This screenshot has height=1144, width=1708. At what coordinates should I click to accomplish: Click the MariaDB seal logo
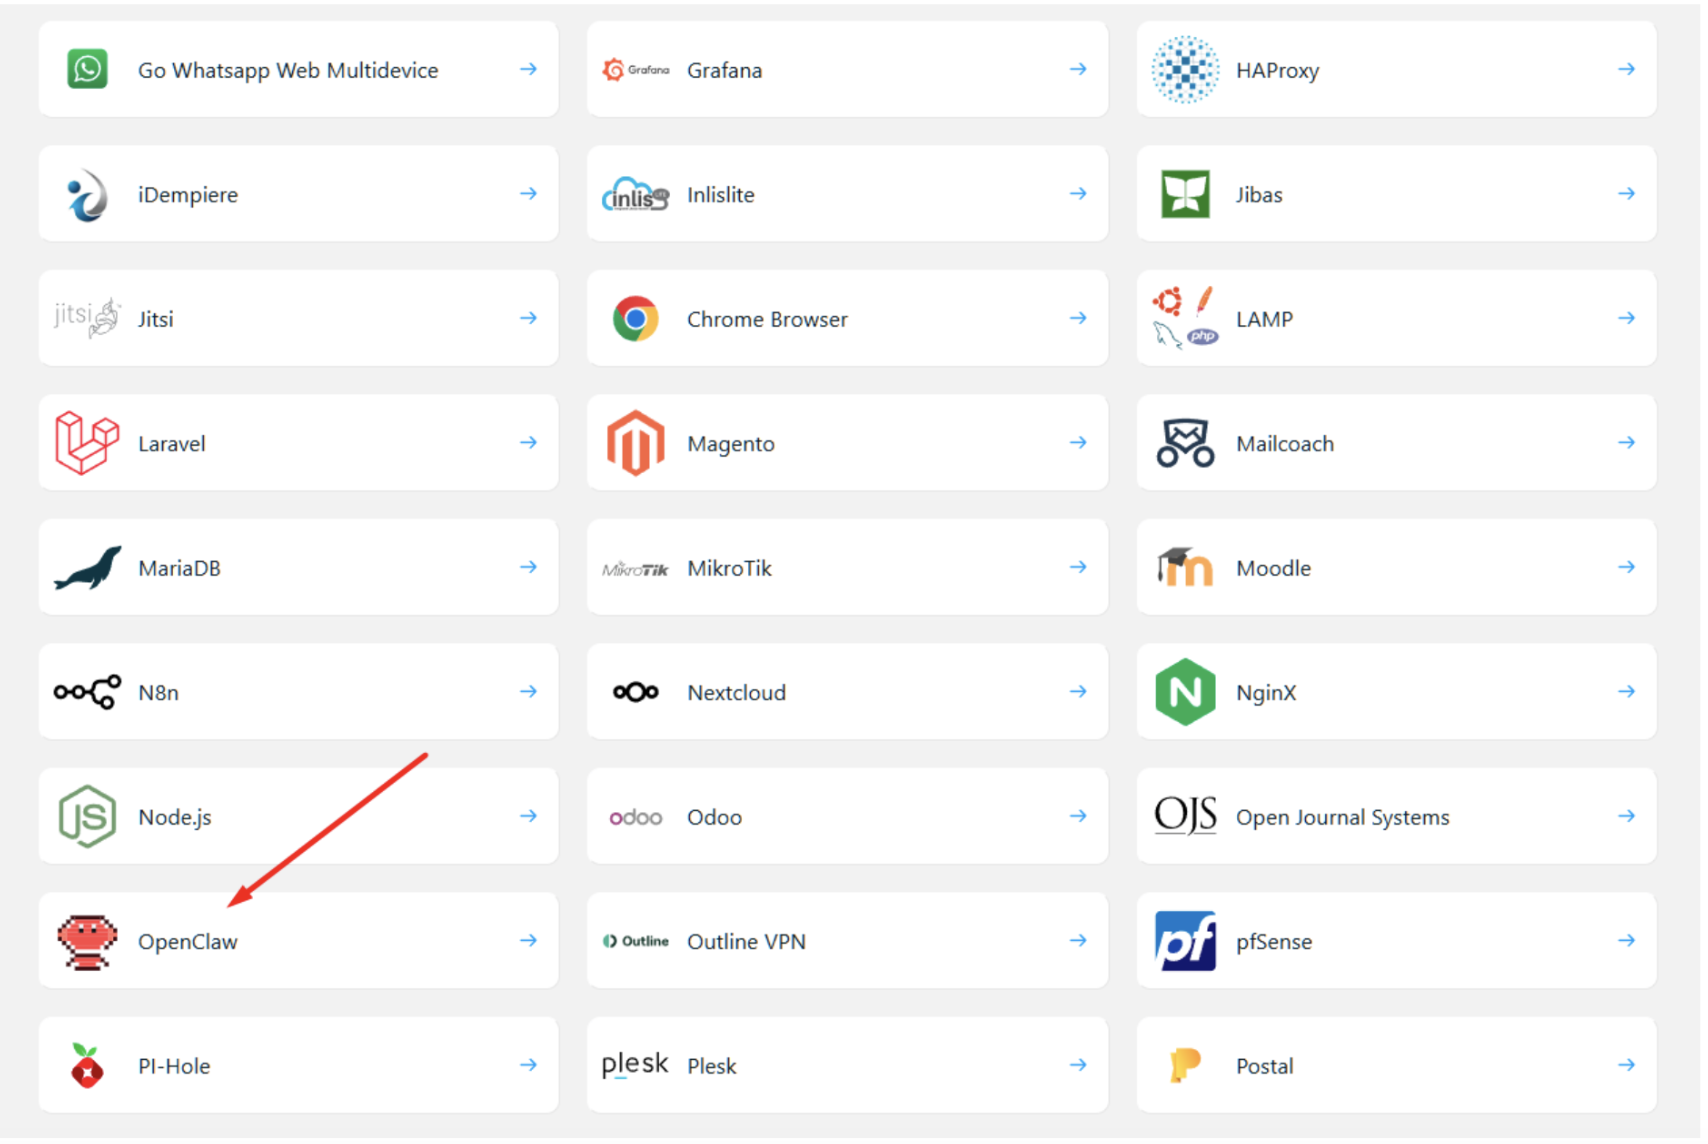pyautogui.click(x=88, y=567)
